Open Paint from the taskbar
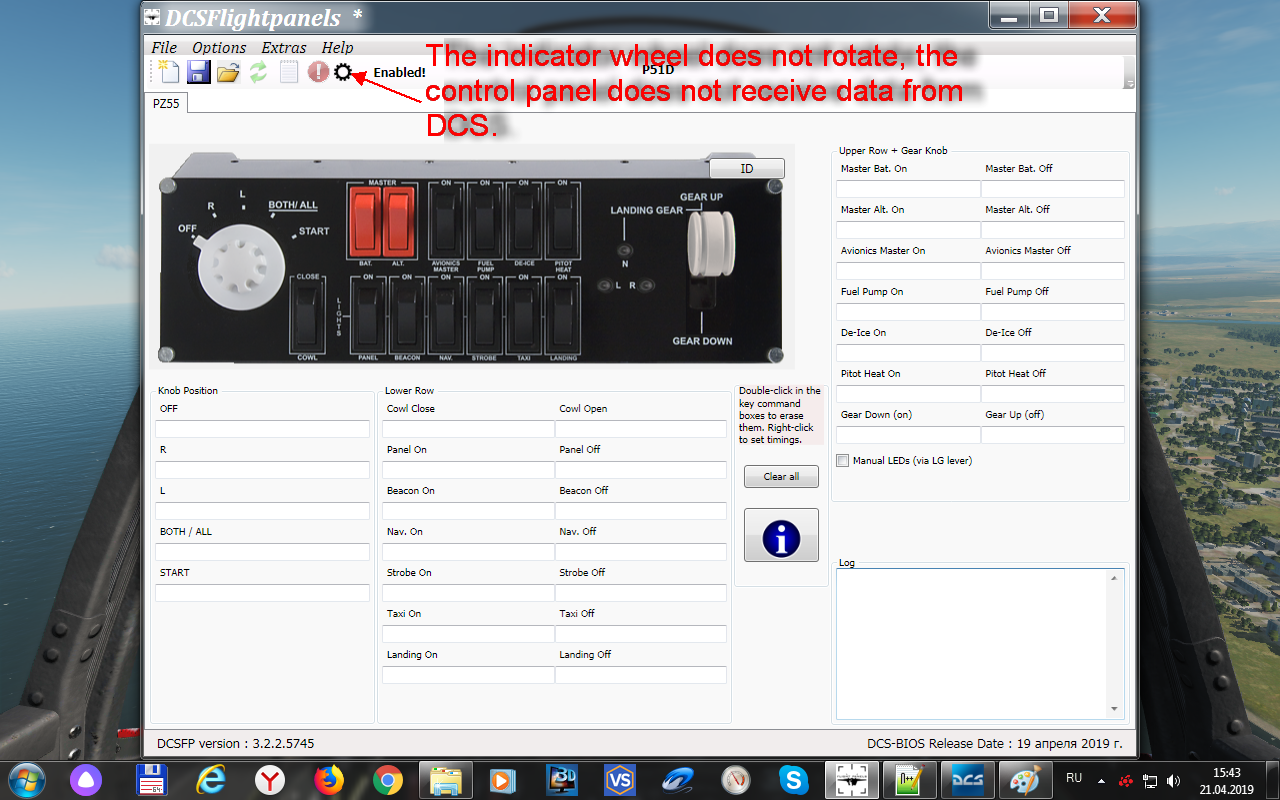The width and height of the screenshot is (1280, 800). [1025, 779]
